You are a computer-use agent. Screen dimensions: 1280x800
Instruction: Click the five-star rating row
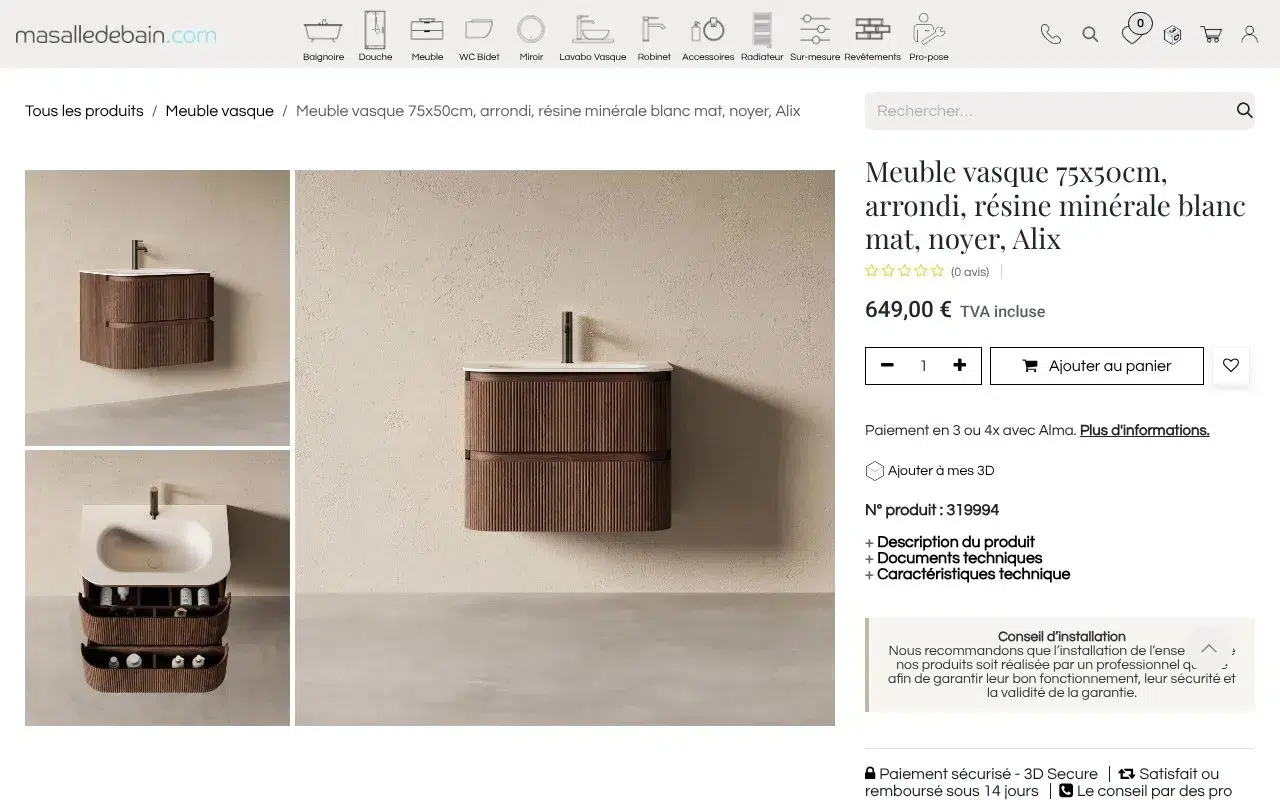click(904, 271)
